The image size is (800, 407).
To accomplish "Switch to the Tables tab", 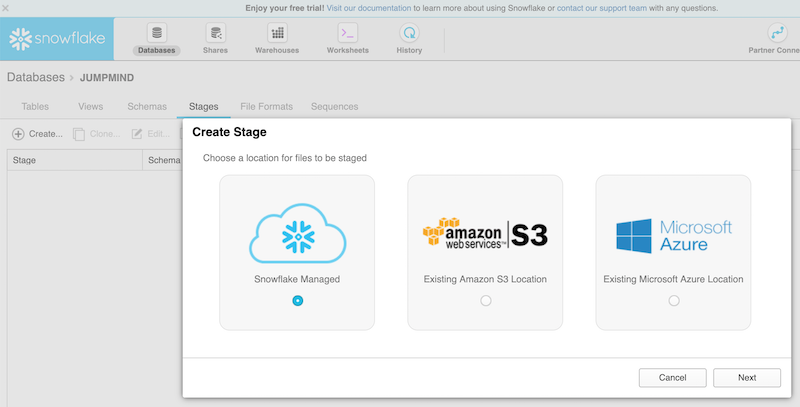I will [35, 107].
